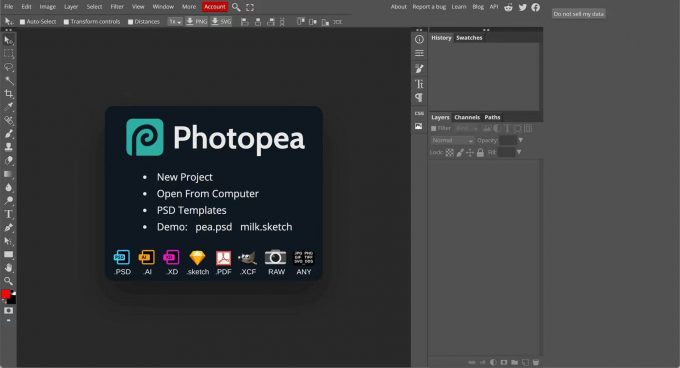Expand the Opacity slider arrow
The width and height of the screenshot is (680, 368).
coord(520,140)
